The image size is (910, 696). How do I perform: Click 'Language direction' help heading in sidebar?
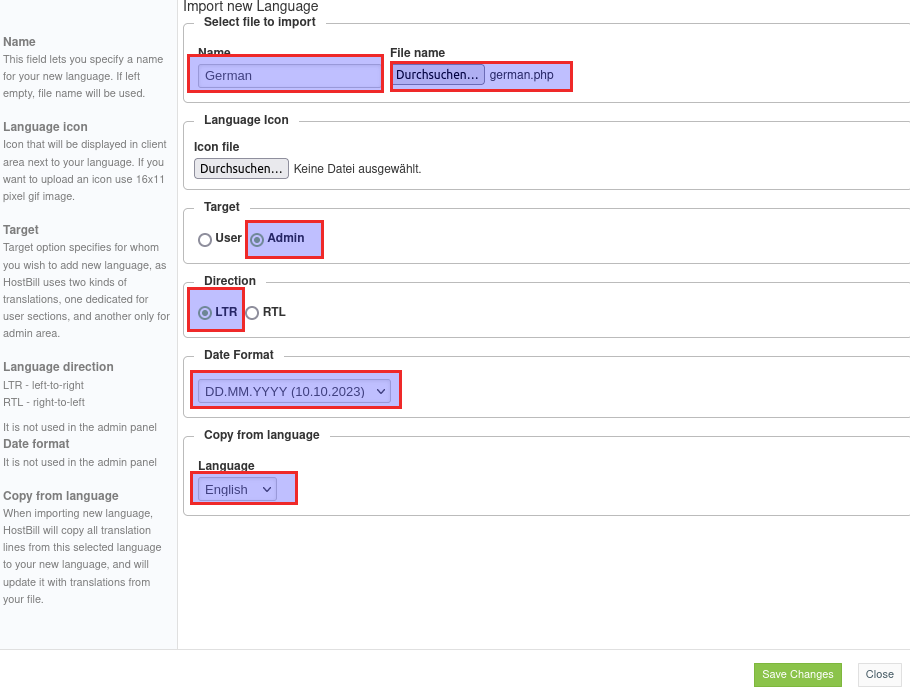[x=58, y=367]
